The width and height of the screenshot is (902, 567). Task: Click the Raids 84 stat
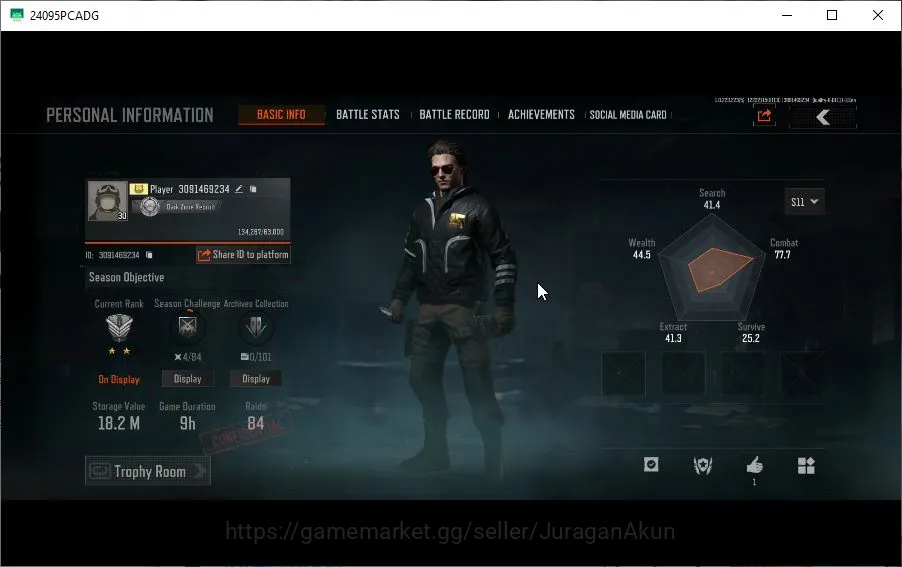[255, 416]
